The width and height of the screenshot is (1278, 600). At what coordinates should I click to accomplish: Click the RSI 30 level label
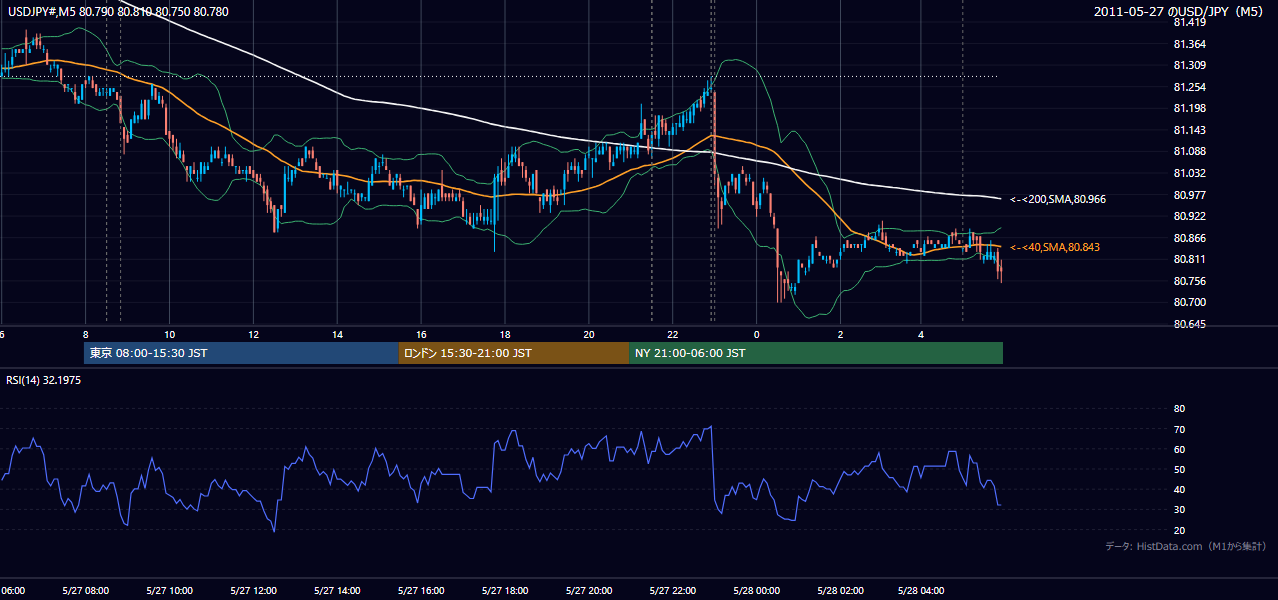pos(1179,510)
